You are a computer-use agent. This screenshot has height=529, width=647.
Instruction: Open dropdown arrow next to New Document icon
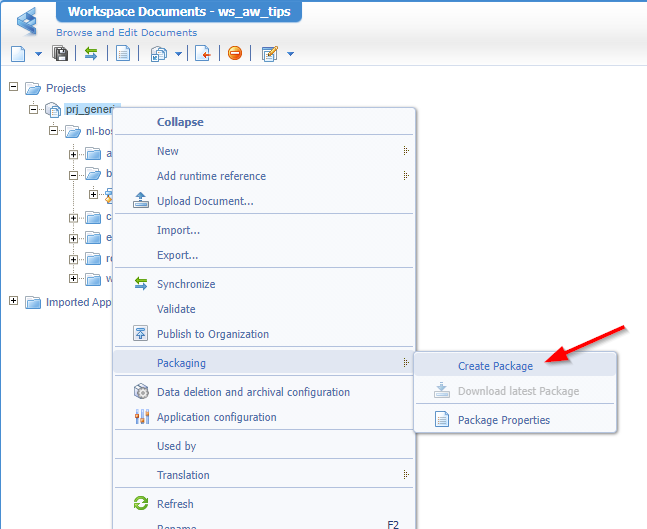coord(38,54)
